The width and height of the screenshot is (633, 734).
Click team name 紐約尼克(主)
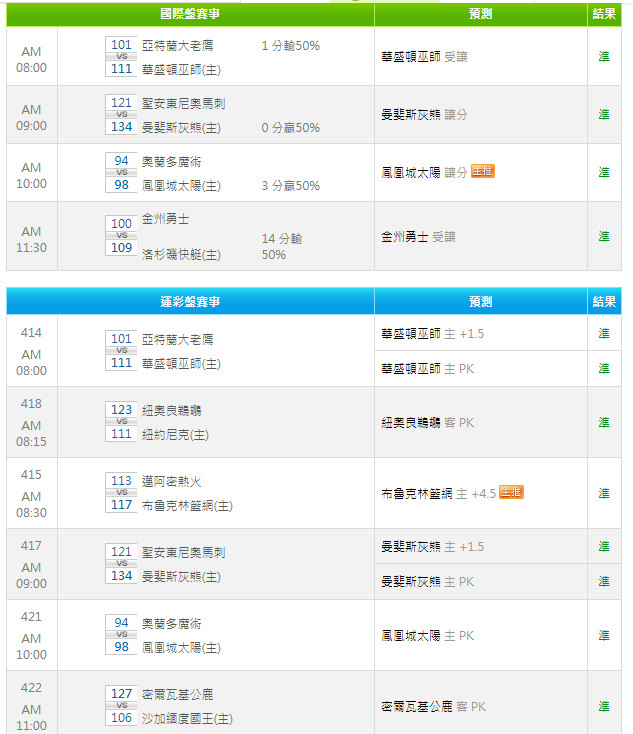(175, 435)
